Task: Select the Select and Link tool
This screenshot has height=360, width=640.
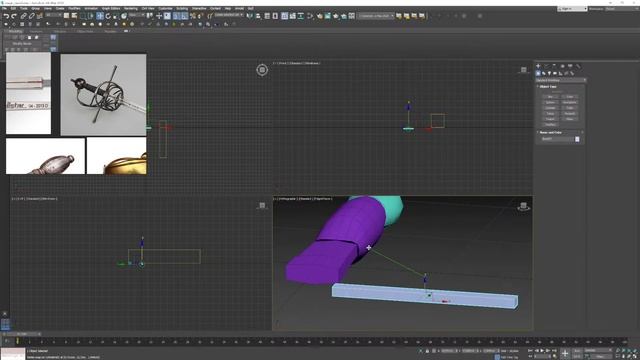Action: pyautogui.click(x=23, y=16)
